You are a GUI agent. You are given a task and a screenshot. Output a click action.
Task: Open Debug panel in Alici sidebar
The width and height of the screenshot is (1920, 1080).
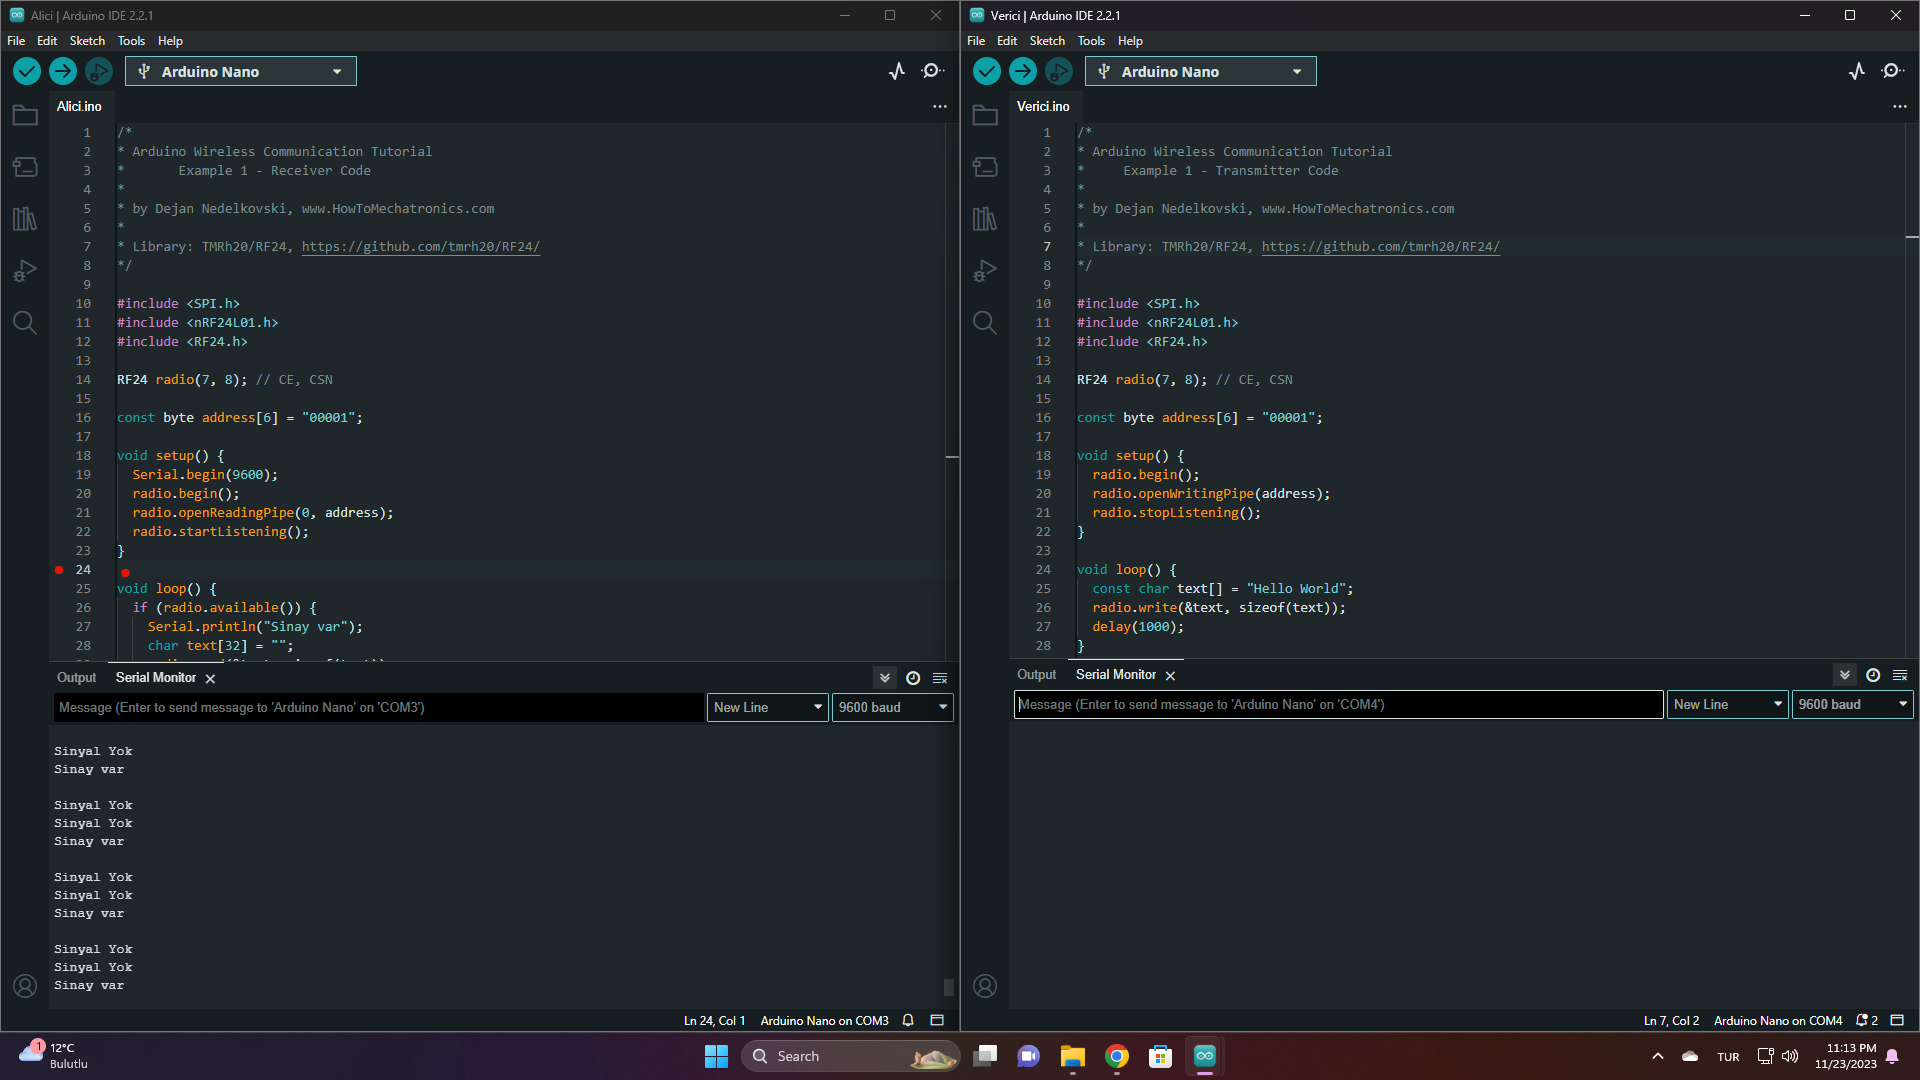tap(25, 271)
